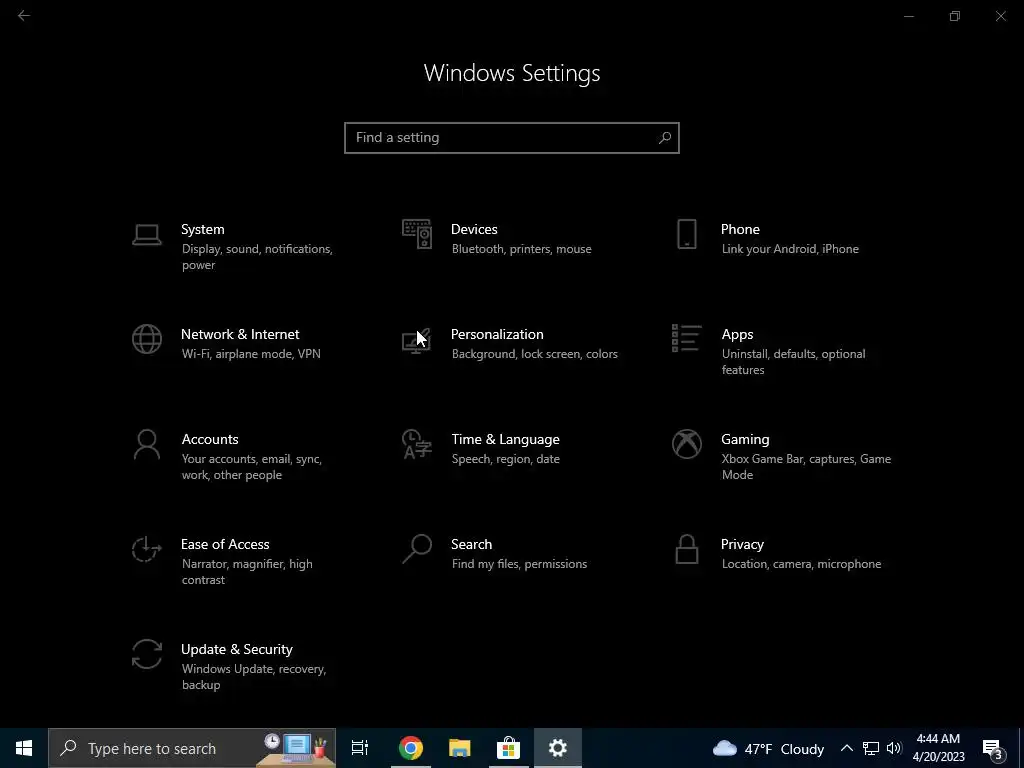The image size is (1024, 768).
Task: Click Show desktop sliver at taskbar edge
Action: coord(1021,748)
